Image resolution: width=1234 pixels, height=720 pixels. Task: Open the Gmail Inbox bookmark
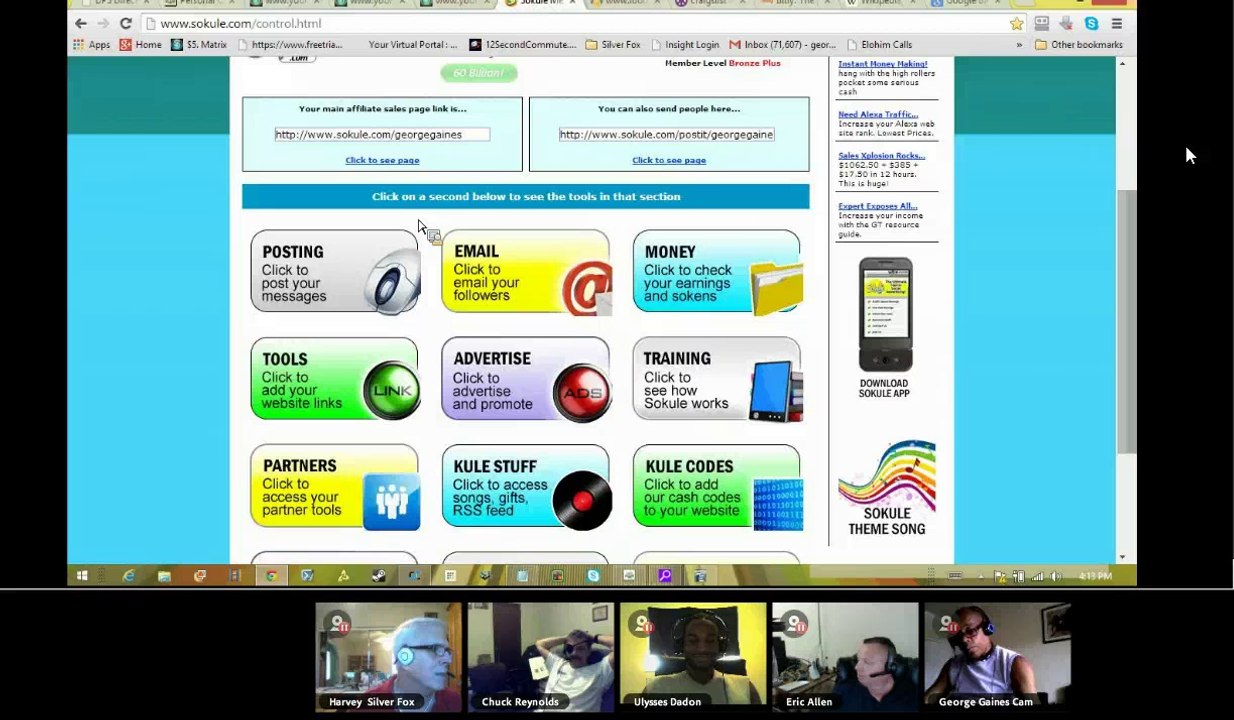782,44
